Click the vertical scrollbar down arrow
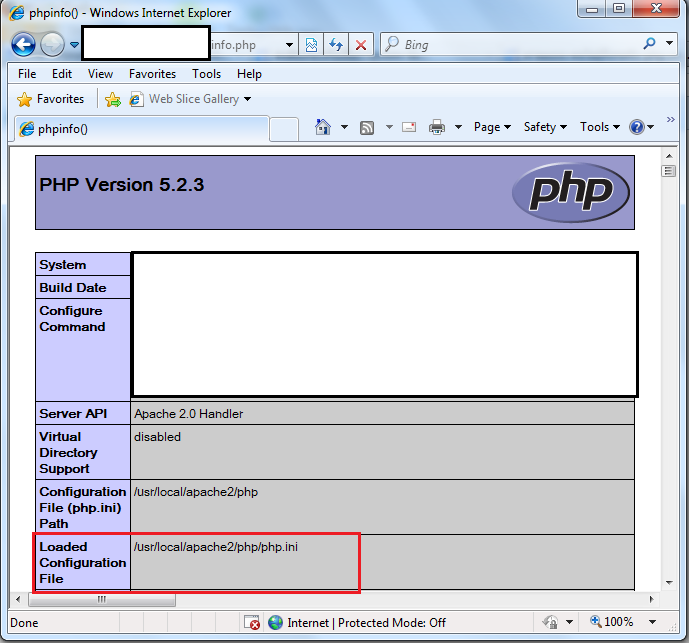This screenshot has height=643, width=689. 669,583
